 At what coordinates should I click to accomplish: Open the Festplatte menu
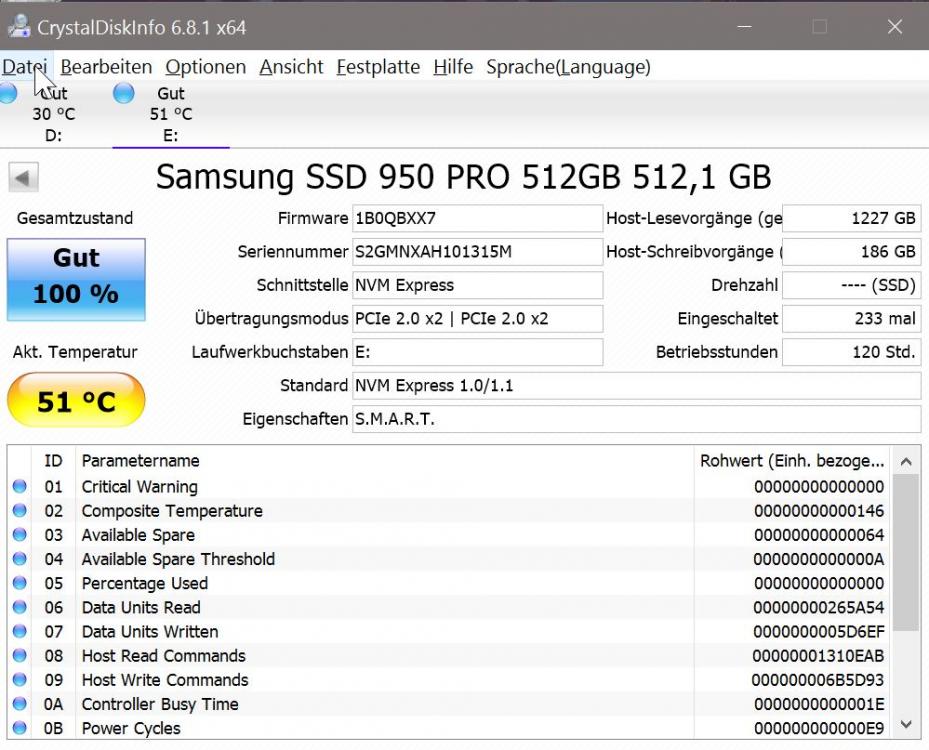click(x=377, y=67)
